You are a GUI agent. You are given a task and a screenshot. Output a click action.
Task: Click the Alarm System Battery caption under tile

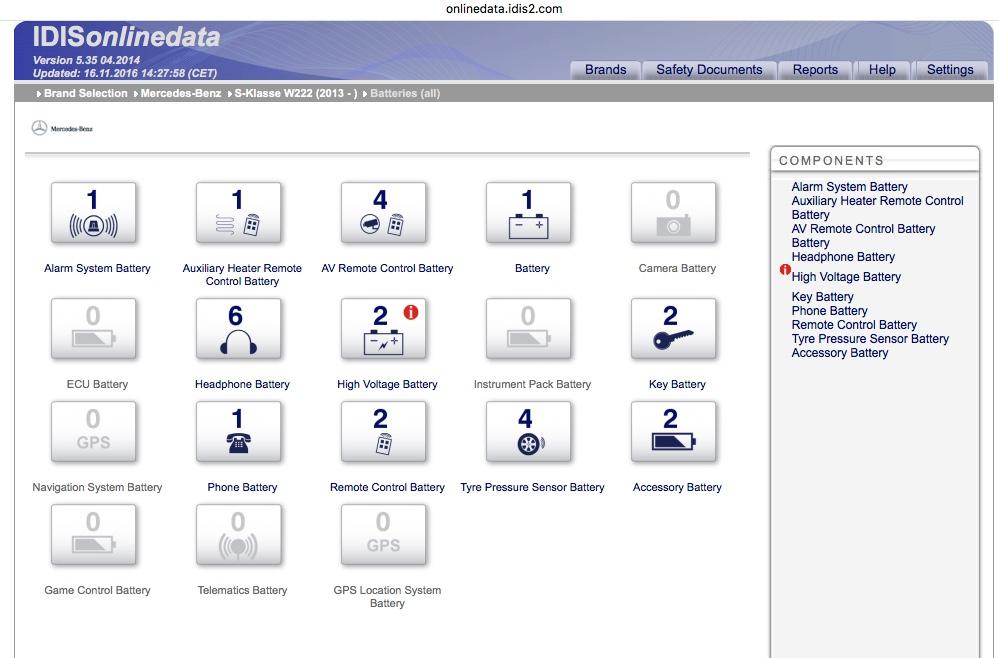(x=97, y=268)
